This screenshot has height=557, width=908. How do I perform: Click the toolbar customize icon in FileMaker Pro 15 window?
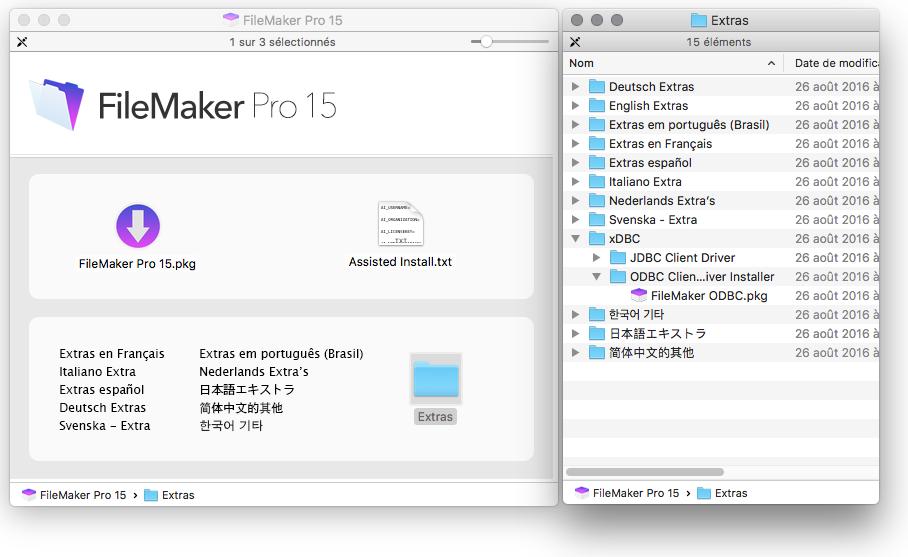(22, 42)
